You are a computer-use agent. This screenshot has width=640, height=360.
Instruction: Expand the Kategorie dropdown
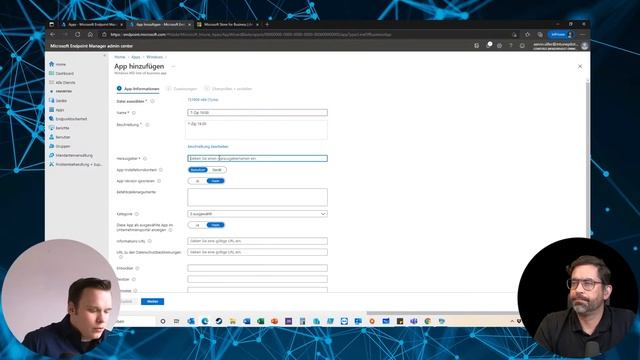[257, 214]
